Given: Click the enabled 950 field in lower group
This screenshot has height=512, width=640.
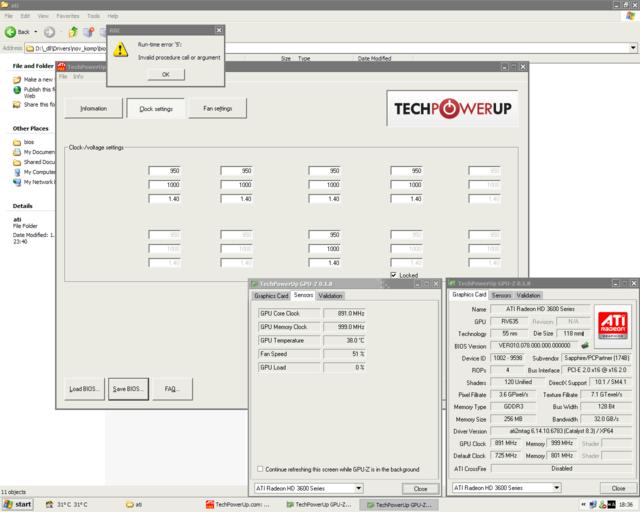Looking at the screenshot, I should [x=324, y=235].
